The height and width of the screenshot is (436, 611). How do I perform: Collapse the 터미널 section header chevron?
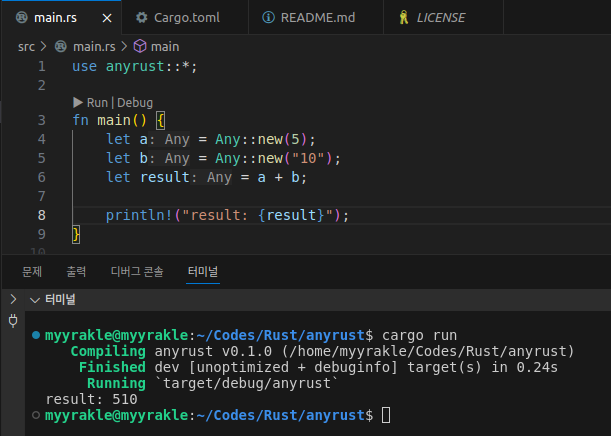point(35,299)
